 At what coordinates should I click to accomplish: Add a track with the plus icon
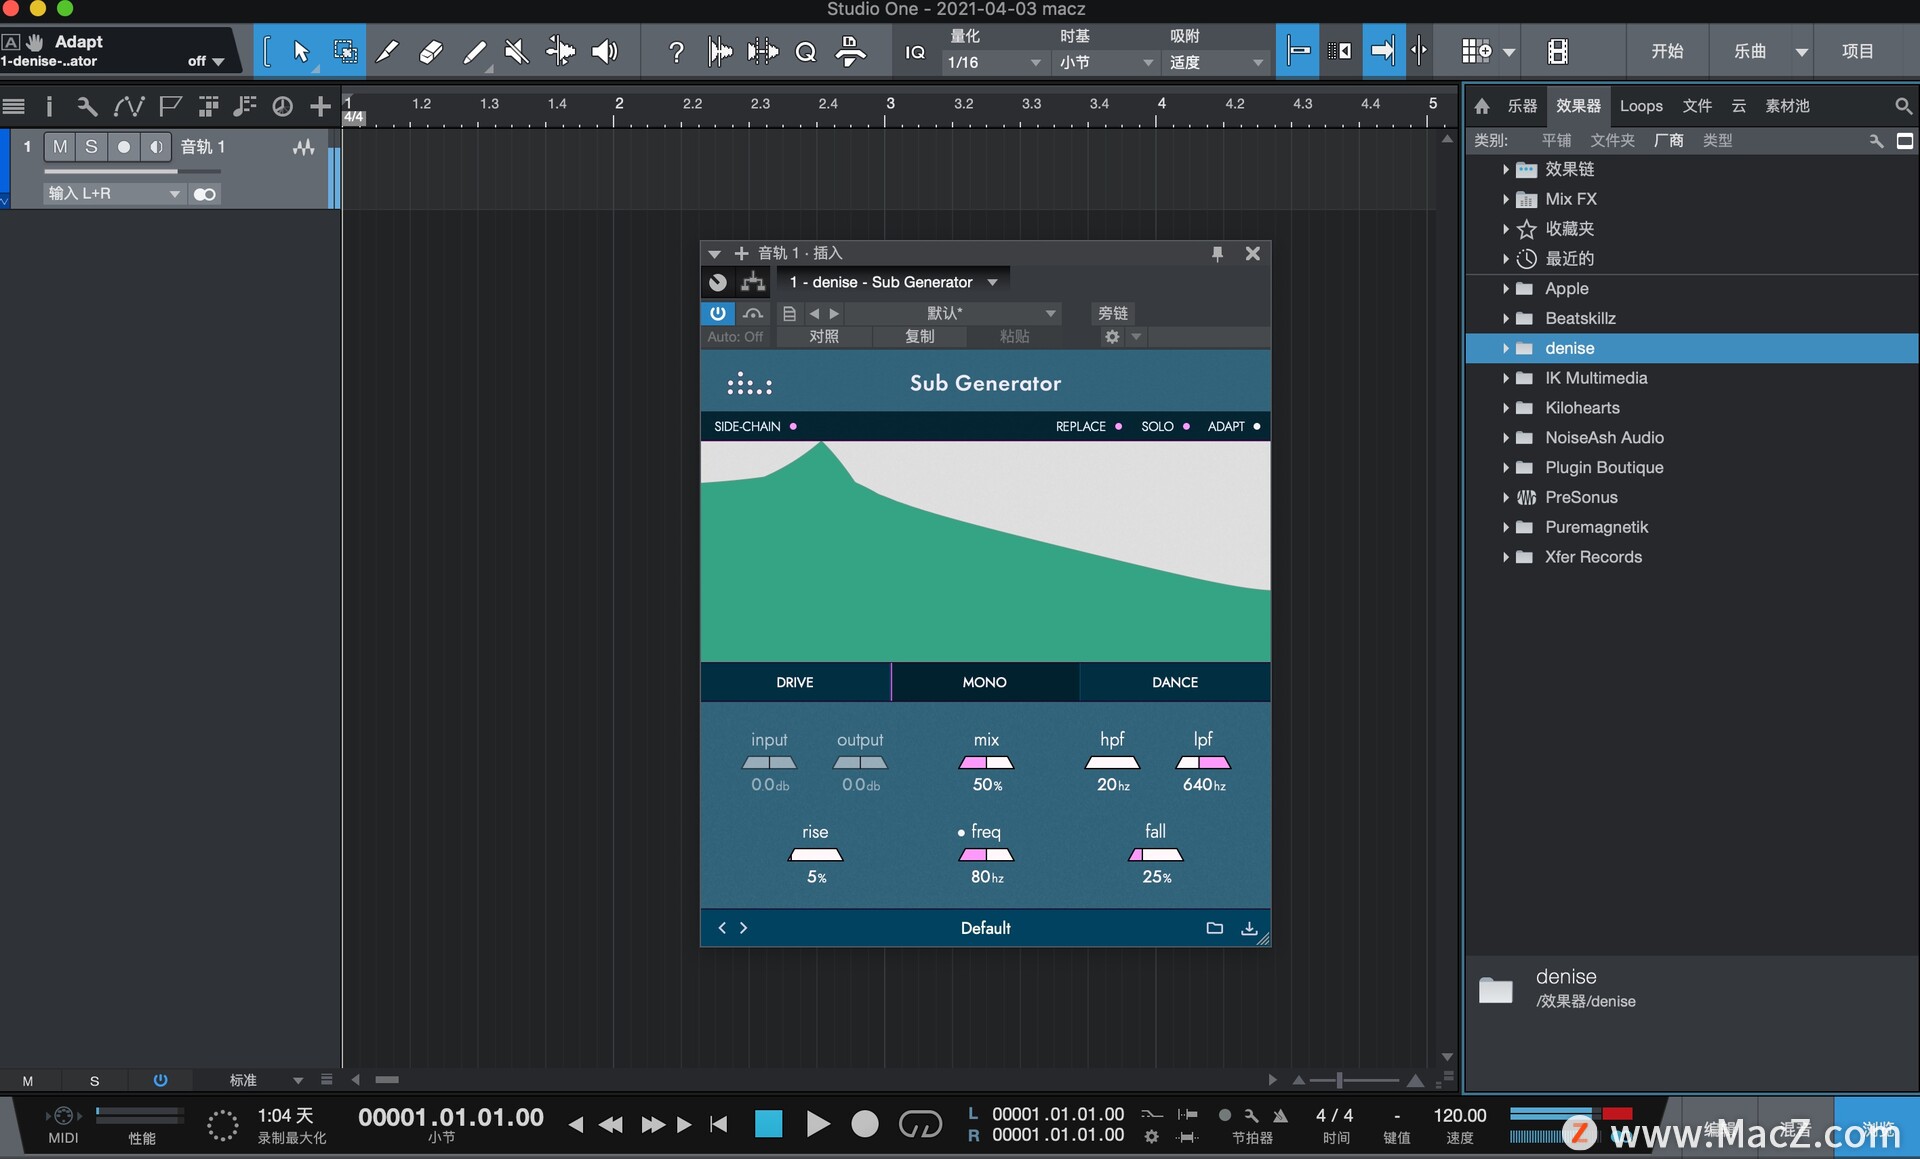point(320,106)
